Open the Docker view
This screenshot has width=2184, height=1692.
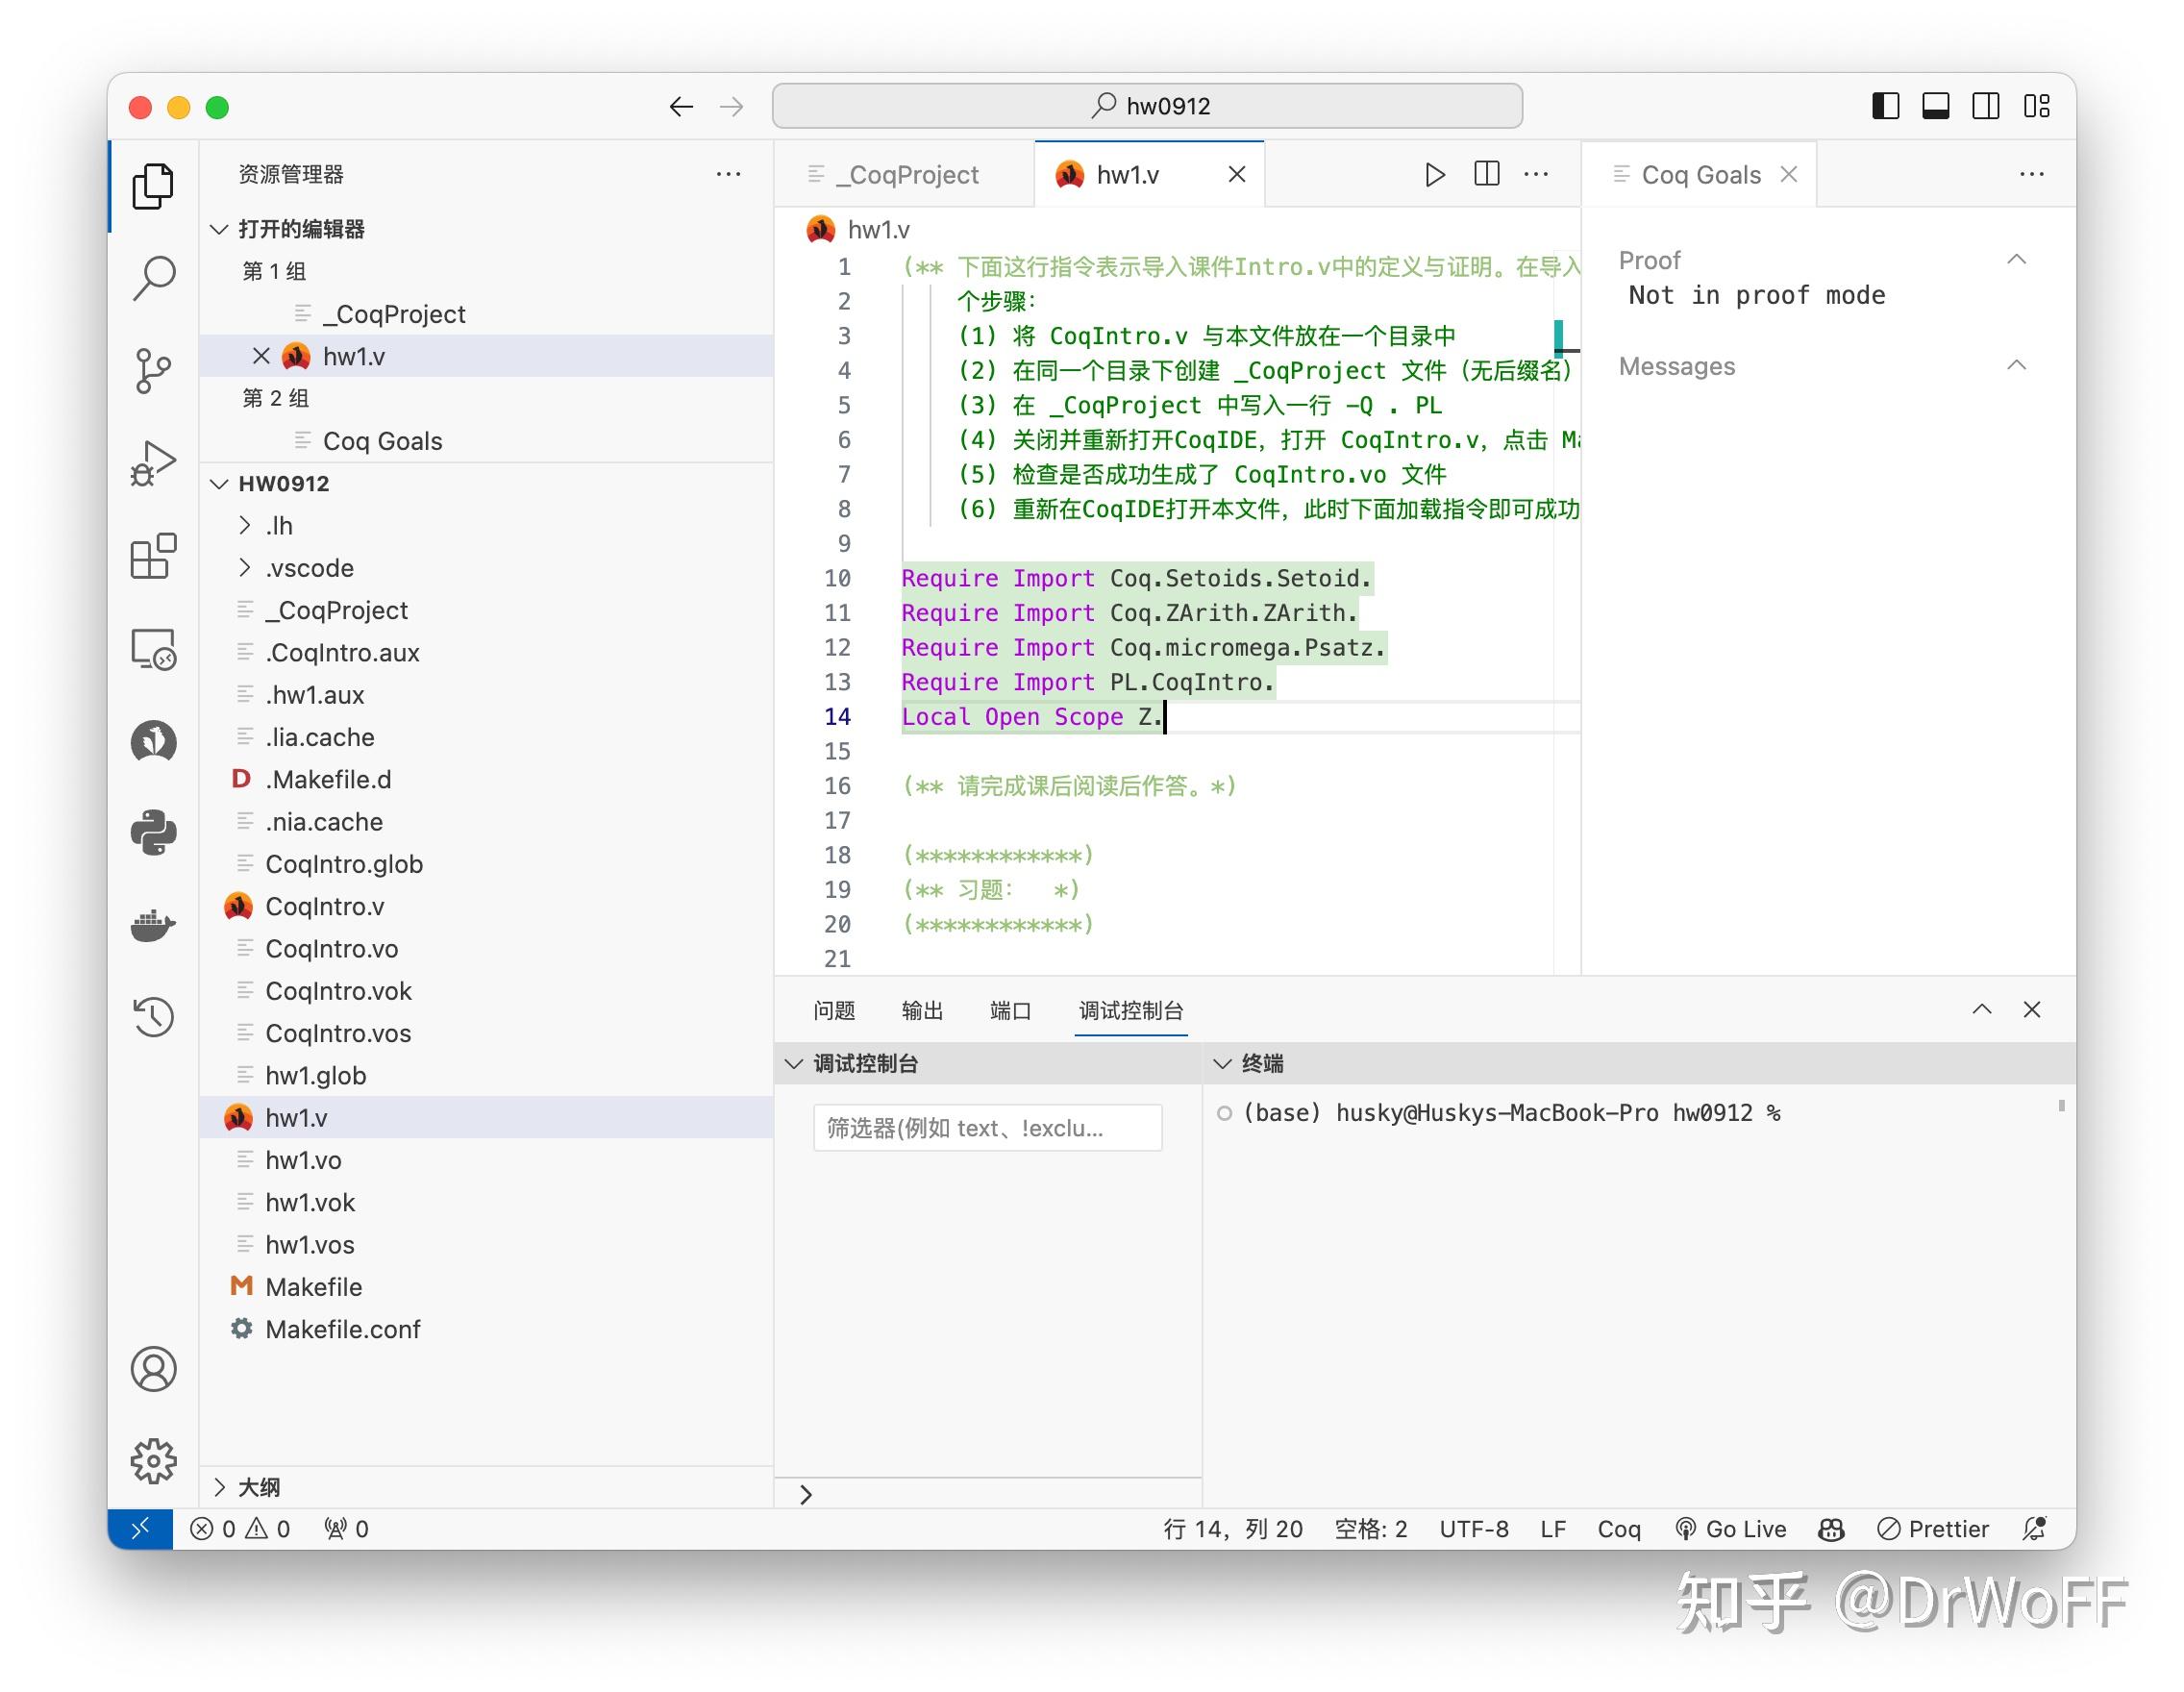coord(154,925)
